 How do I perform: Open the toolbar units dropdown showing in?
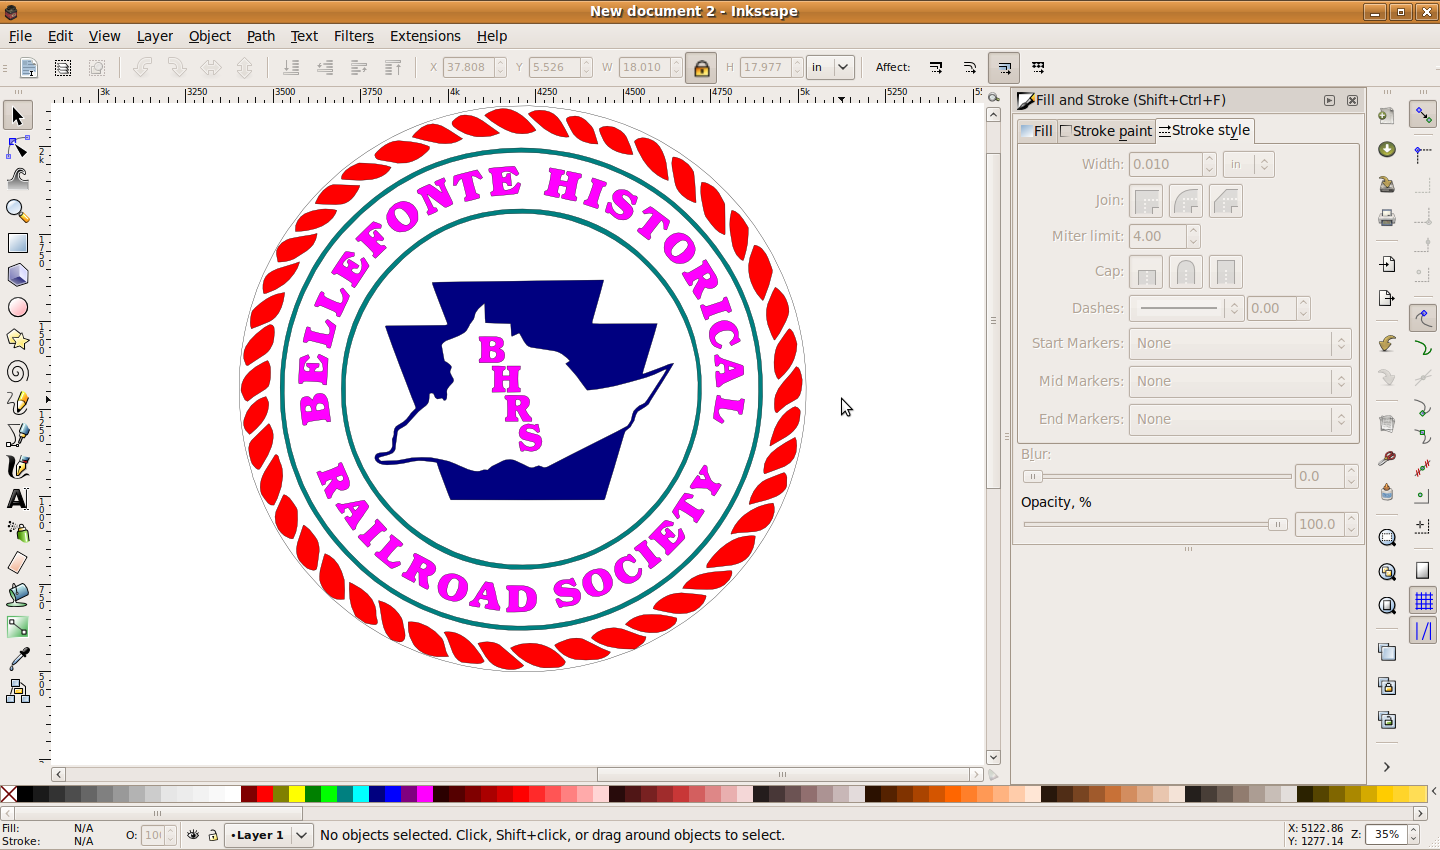click(x=831, y=68)
